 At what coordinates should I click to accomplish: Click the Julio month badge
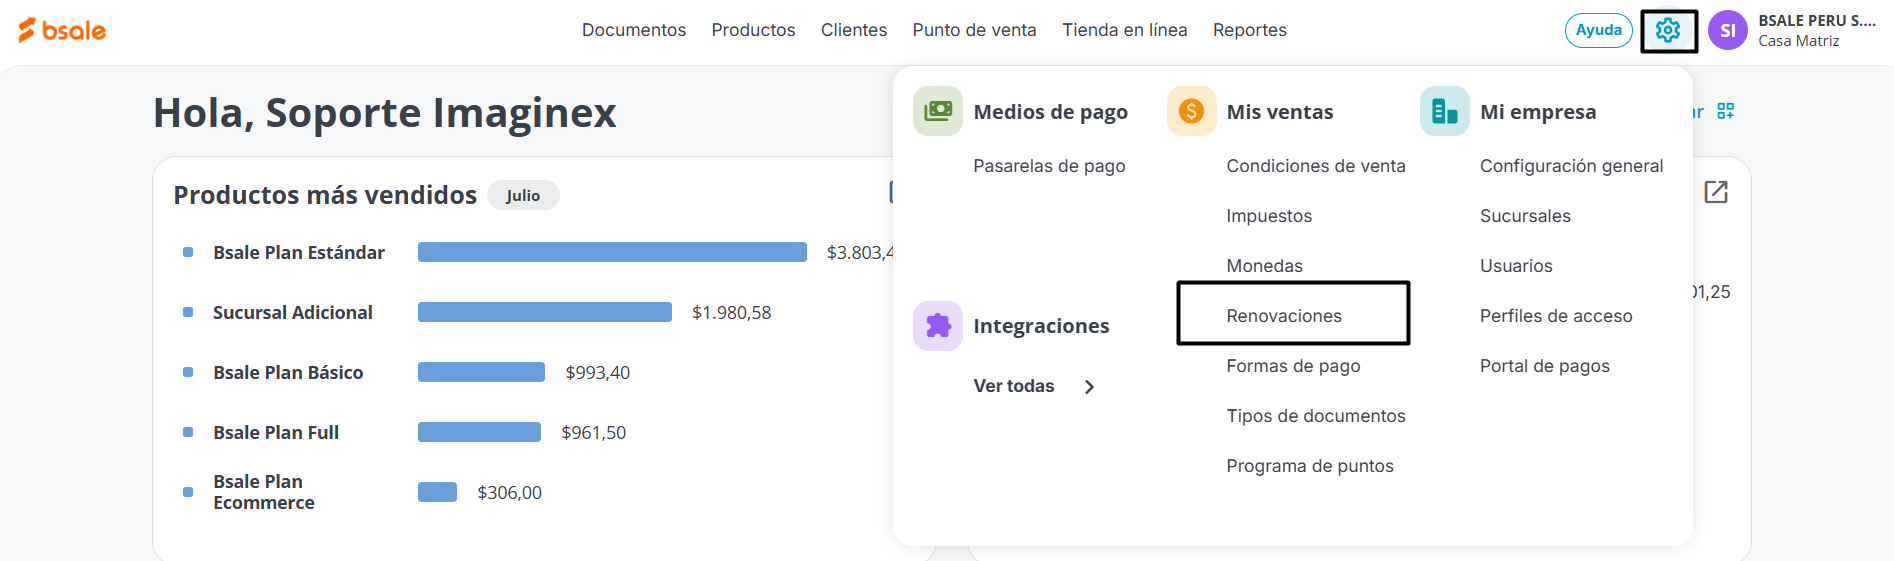pyautogui.click(x=523, y=195)
